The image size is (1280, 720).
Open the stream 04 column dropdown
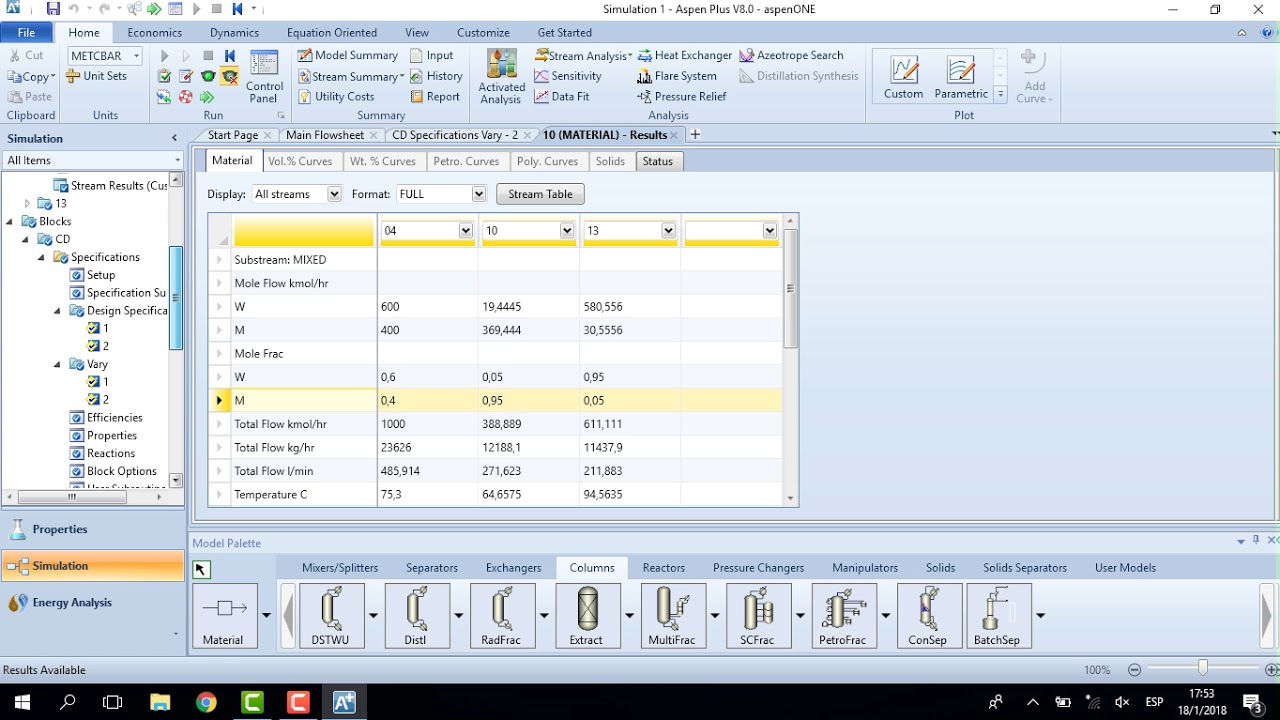[x=465, y=231]
